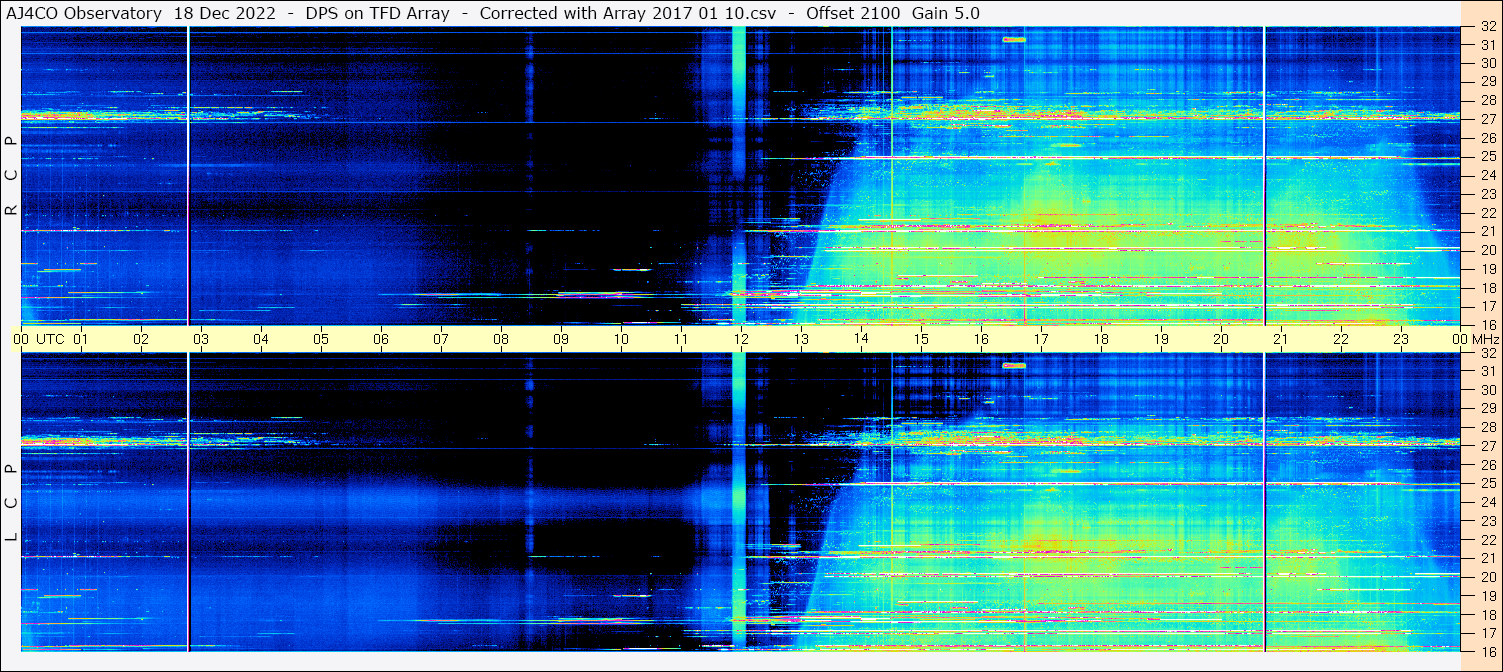Click 21 MHz on RCP frequency scale
The image size is (1503, 672).
[x=1487, y=231]
